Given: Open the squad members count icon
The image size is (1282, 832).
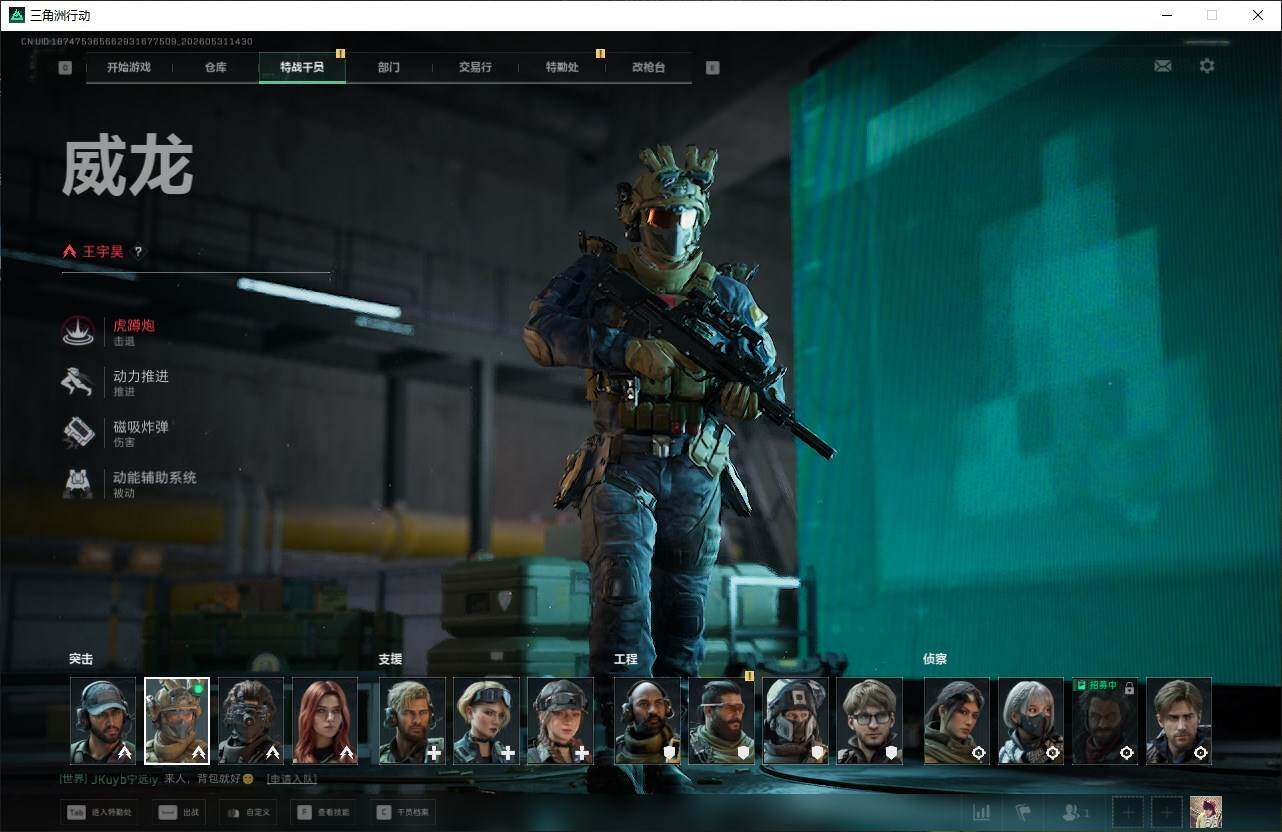Looking at the screenshot, I should (1076, 813).
